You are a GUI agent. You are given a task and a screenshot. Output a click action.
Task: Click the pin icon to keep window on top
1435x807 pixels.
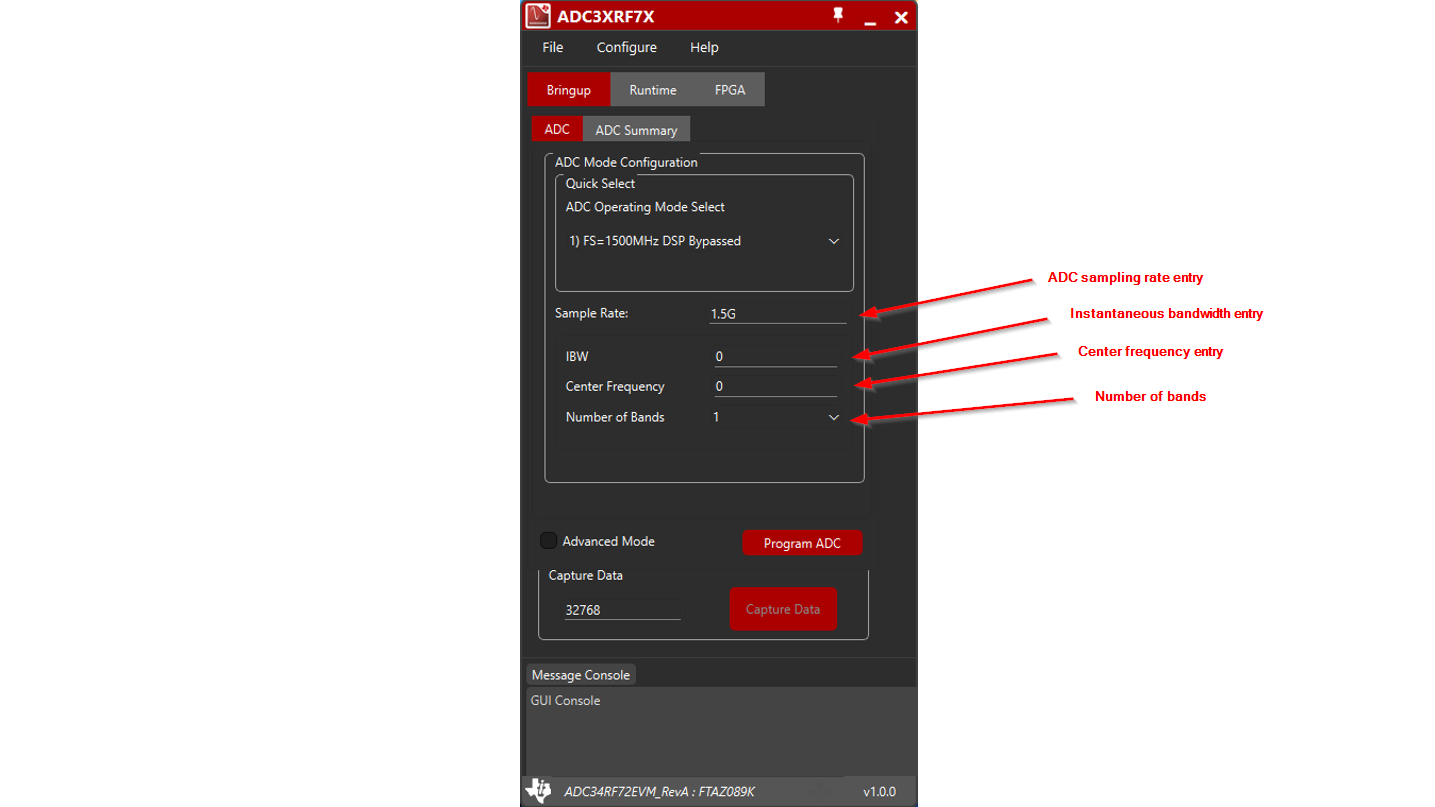tap(838, 15)
